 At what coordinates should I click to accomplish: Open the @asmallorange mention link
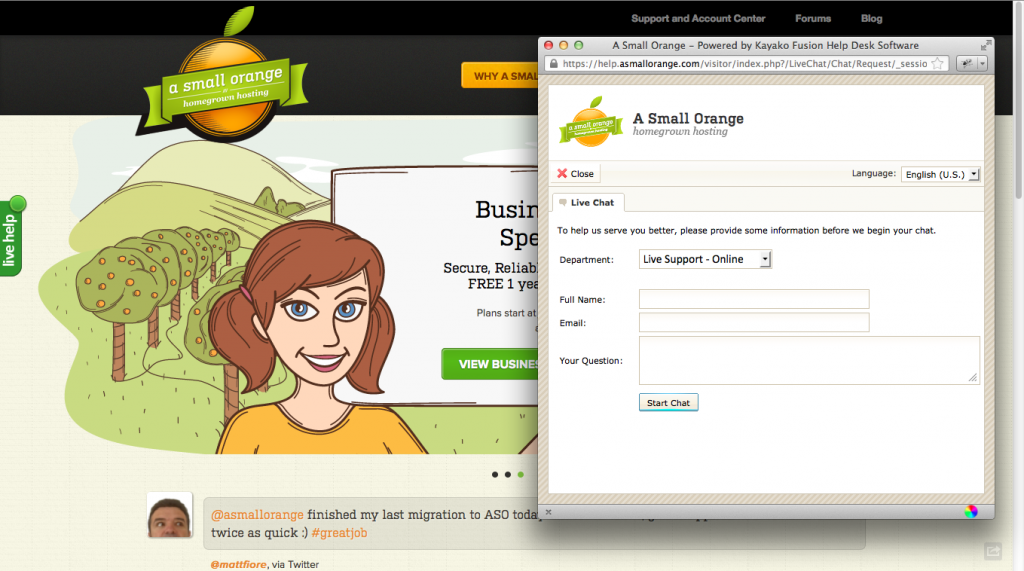(257, 515)
